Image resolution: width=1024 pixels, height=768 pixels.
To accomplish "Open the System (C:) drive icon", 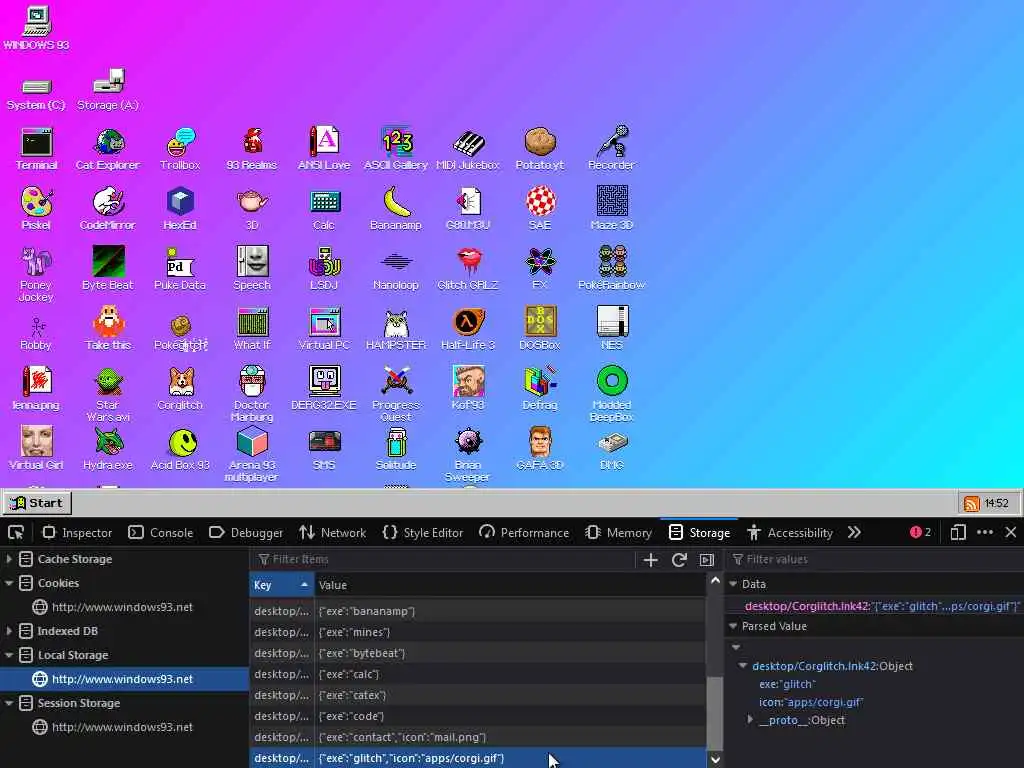I will click(37, 95).
